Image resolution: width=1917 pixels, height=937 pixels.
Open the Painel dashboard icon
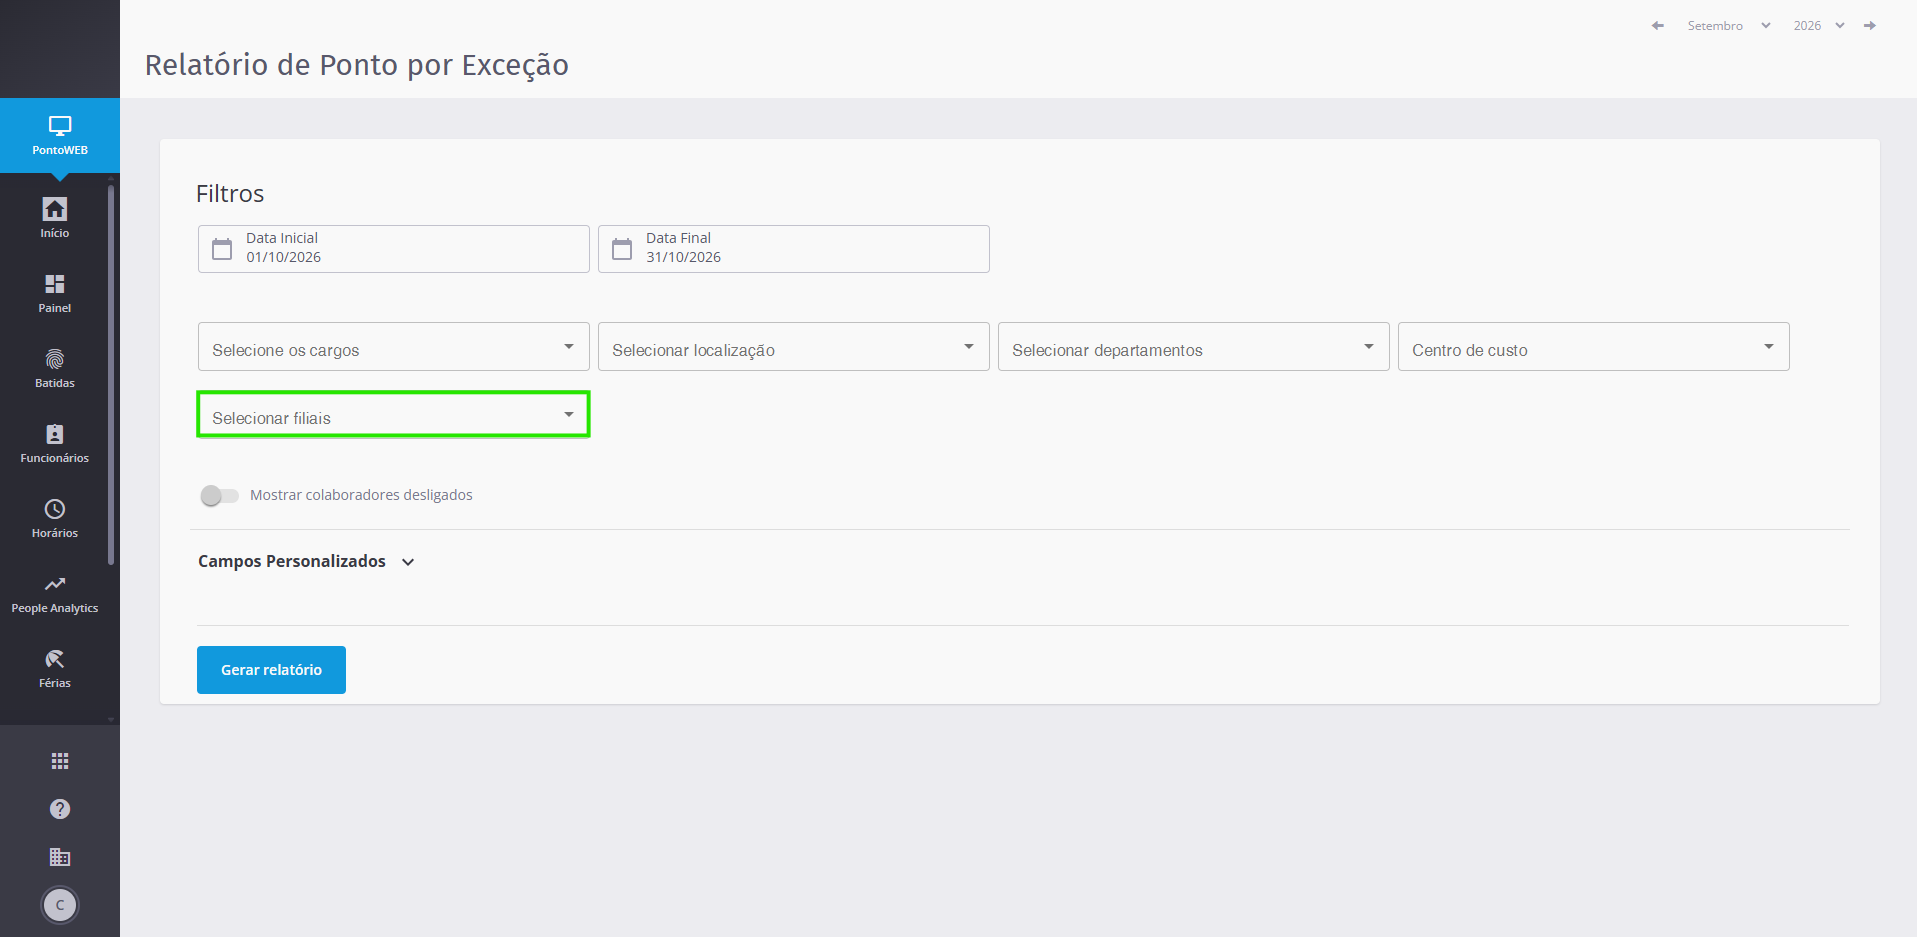click(55, 284)
